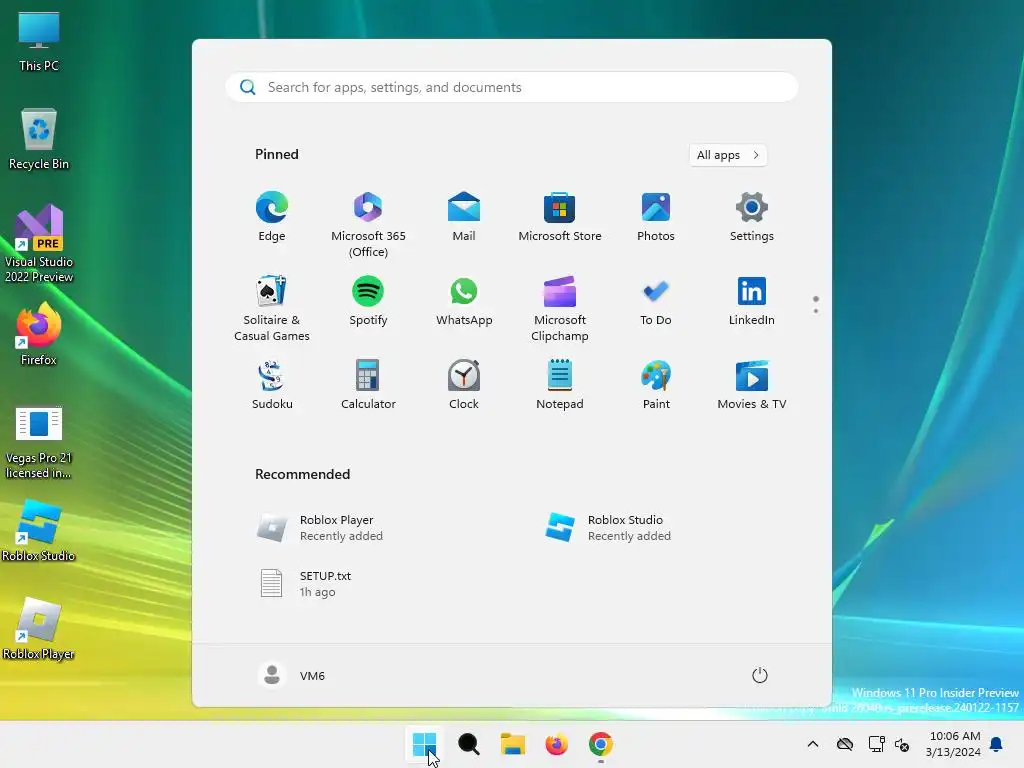The width and height of the screenshot is (1024, 768).
Task: Launch Notepad from pinned apps
Action: [560, 385]
